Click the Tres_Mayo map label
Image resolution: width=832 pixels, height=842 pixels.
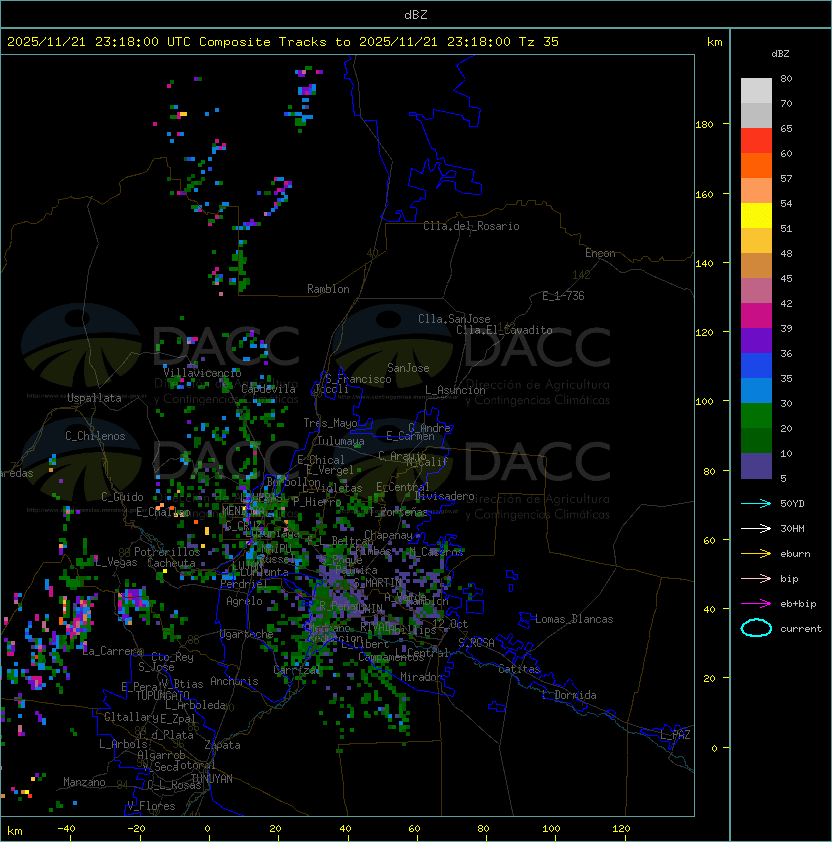point(330,423)
